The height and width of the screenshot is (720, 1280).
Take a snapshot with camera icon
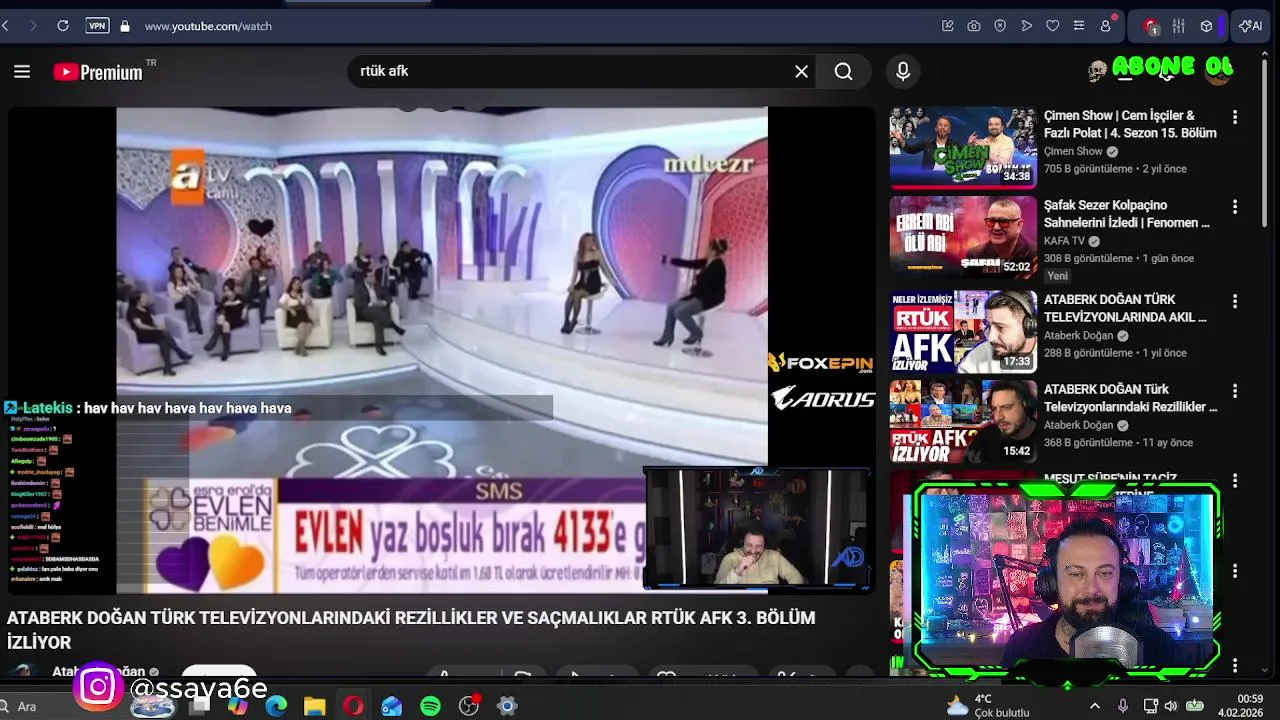[974, 26]
